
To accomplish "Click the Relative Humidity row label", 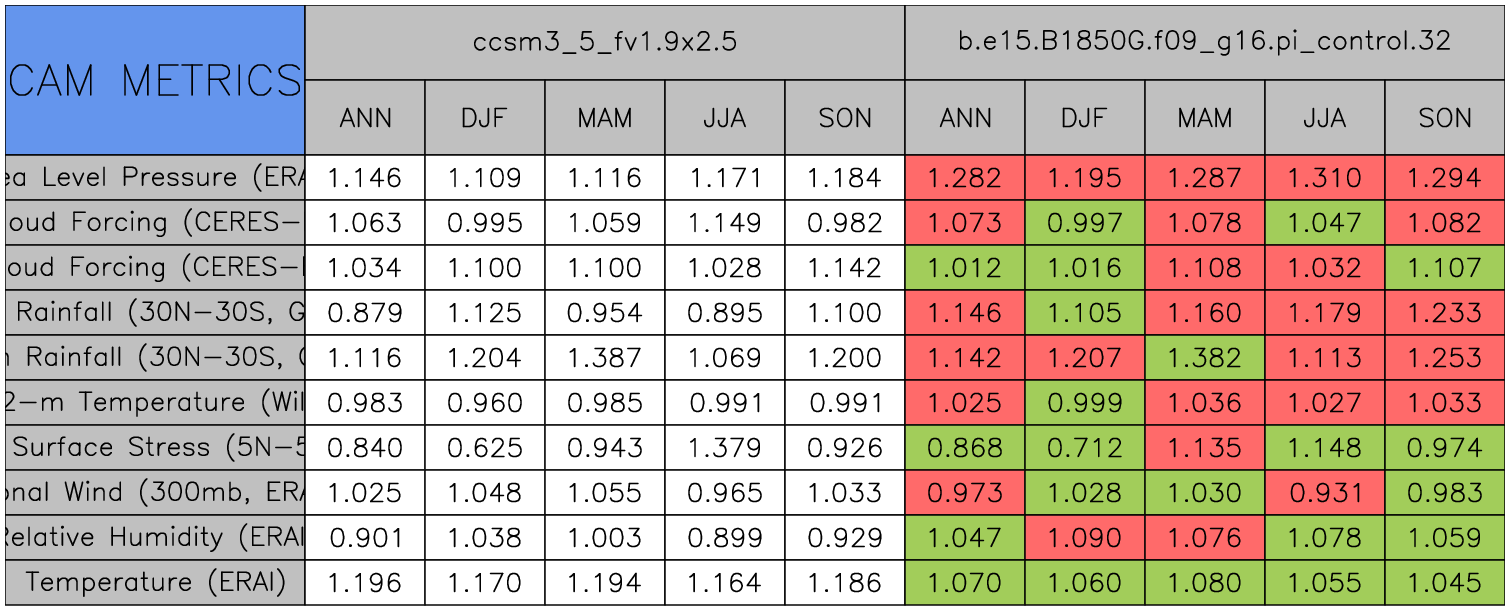I will click(155, 537).
